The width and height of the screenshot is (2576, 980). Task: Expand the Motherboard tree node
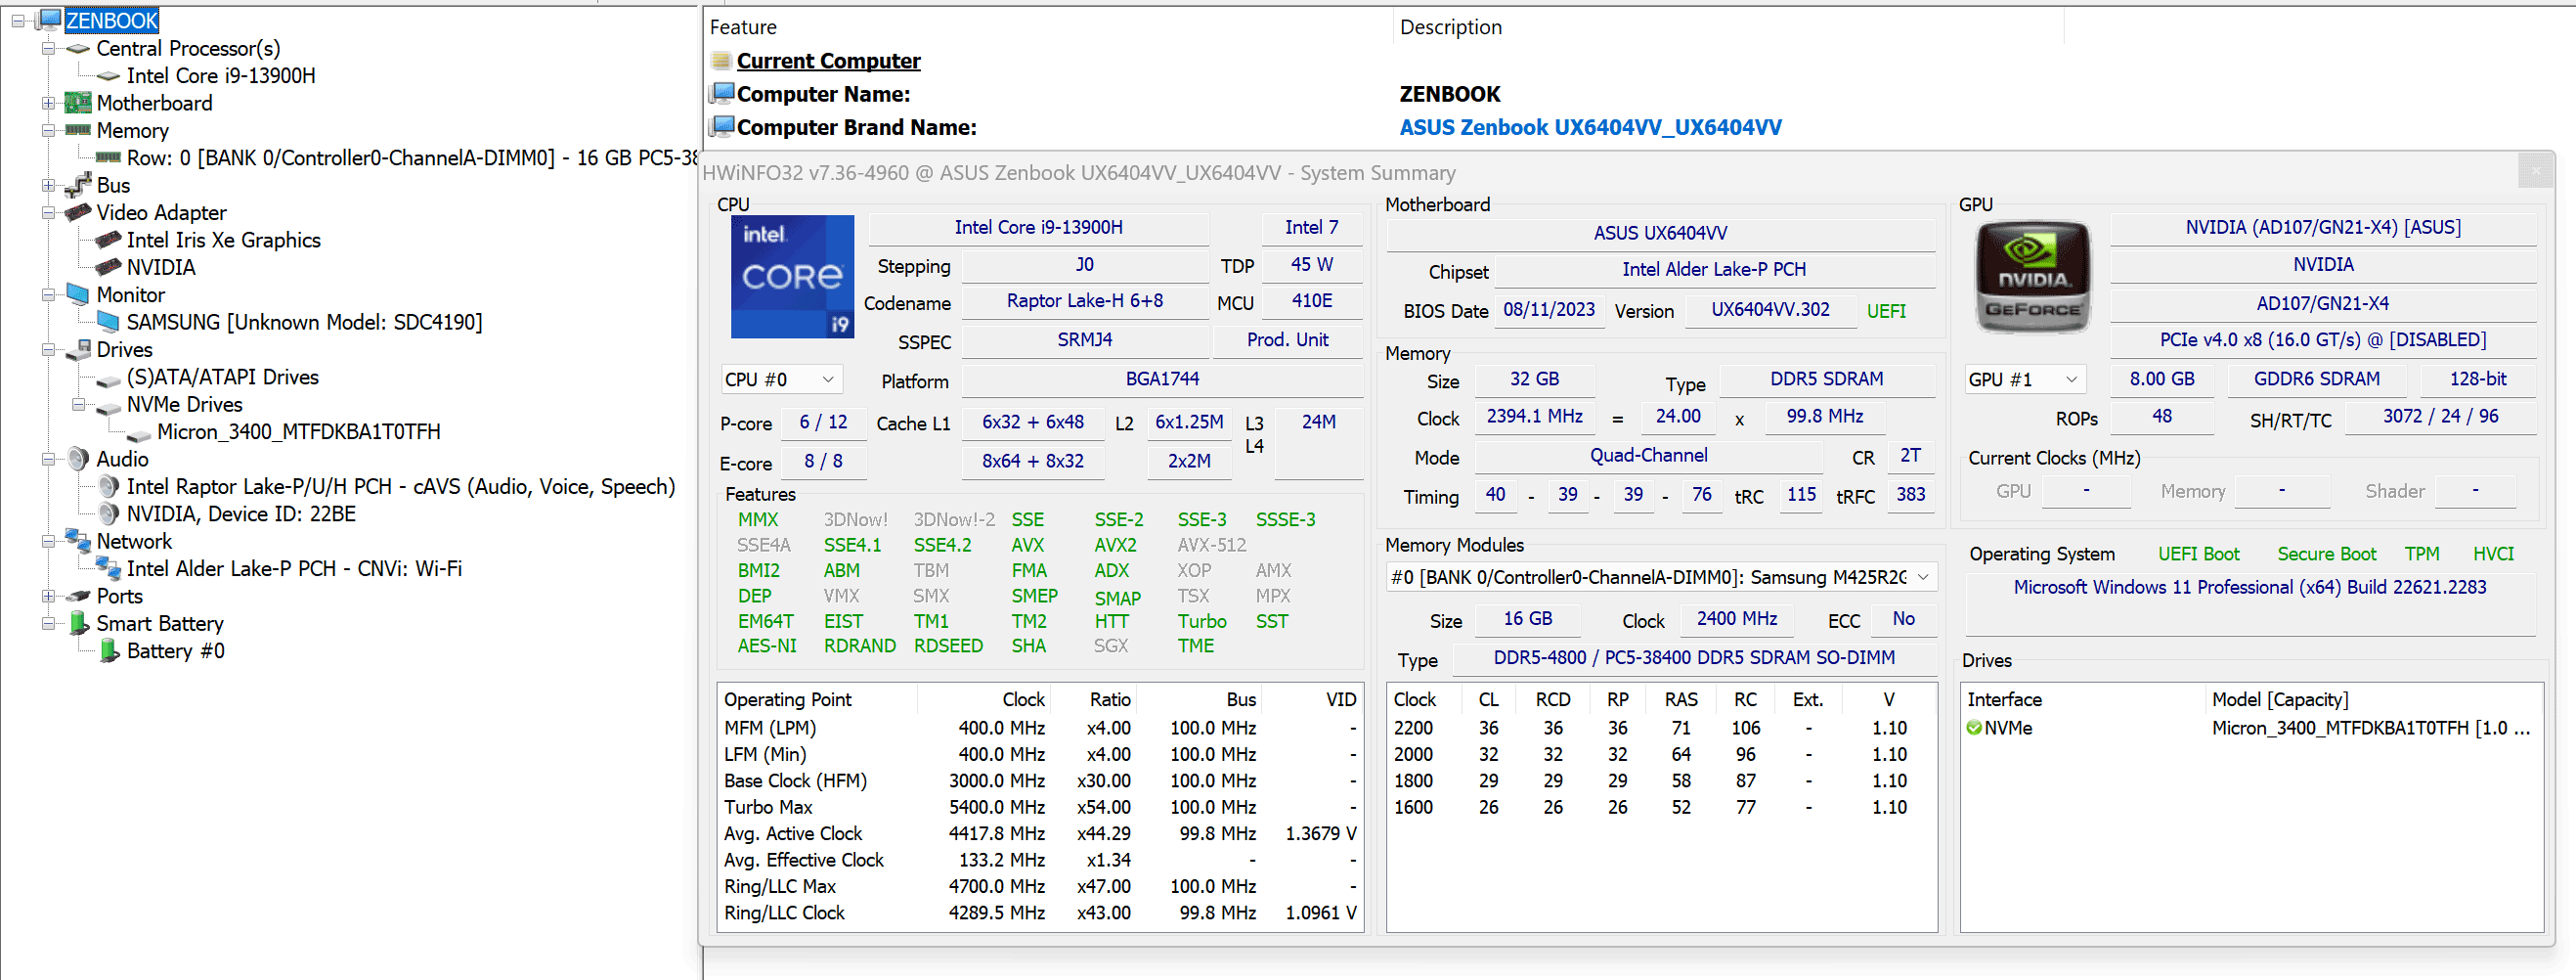(48, 103)
